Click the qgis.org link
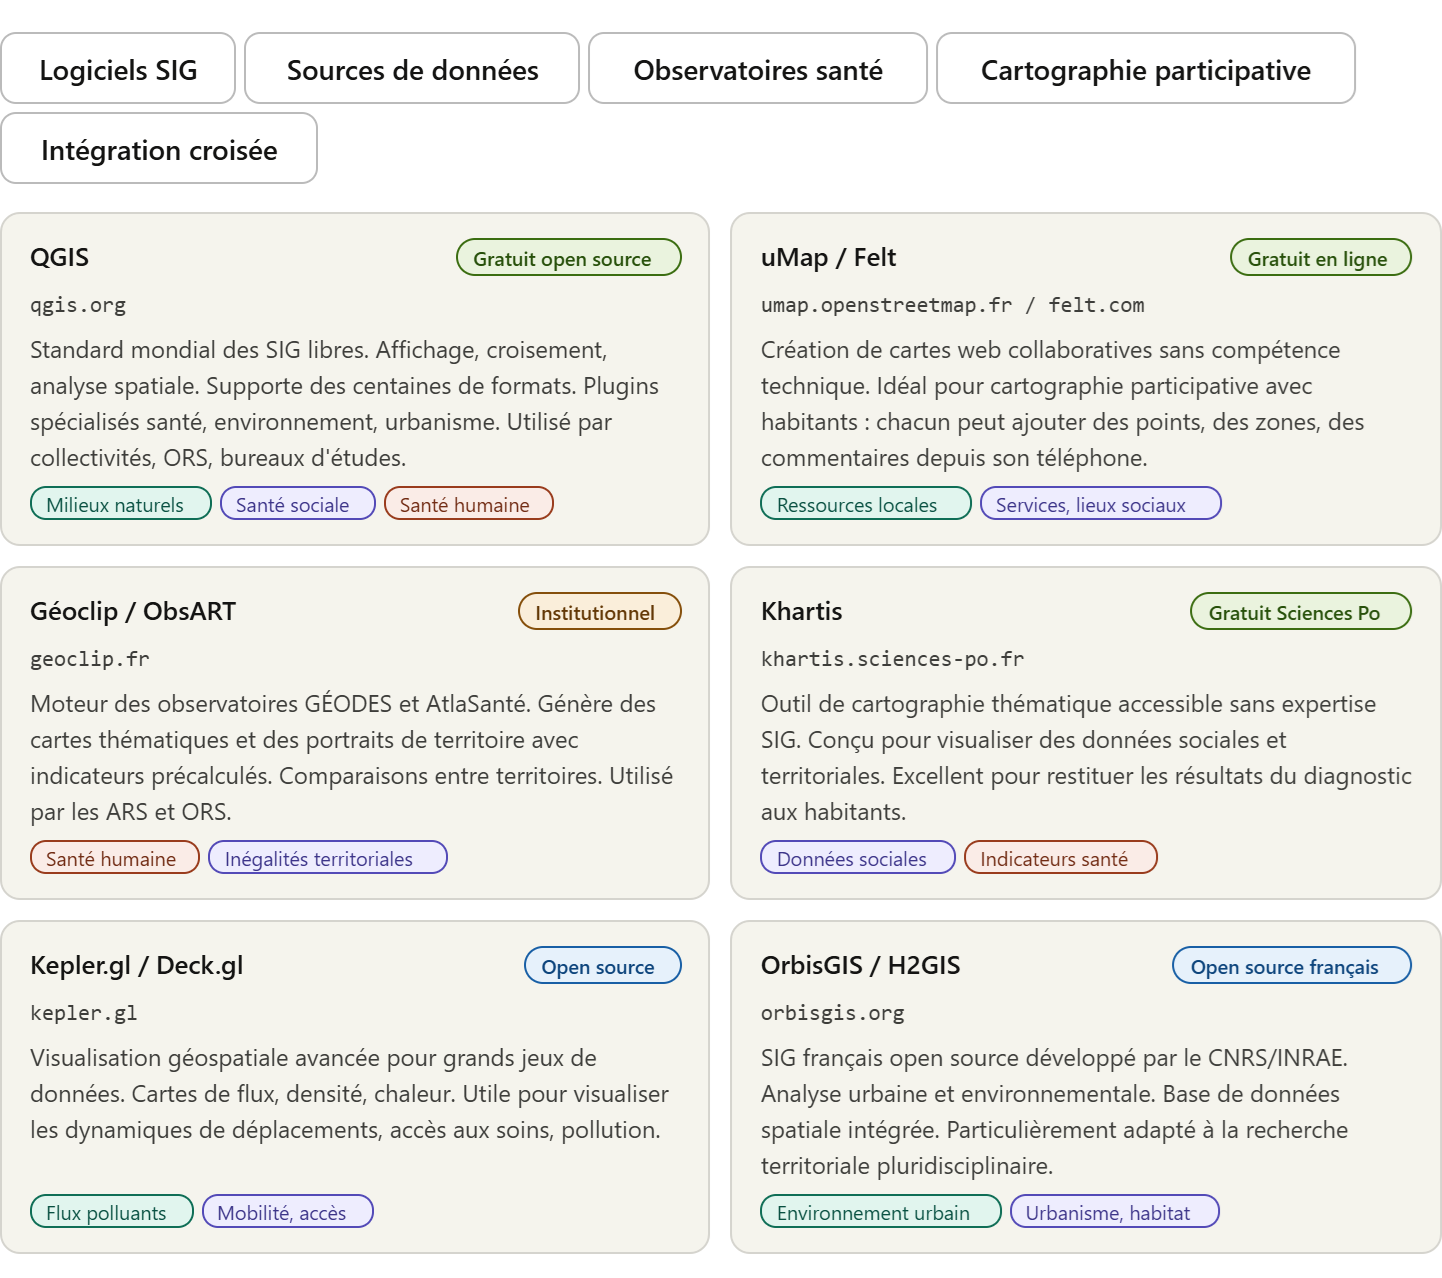 pyautogui.click(x=78, y=305)
